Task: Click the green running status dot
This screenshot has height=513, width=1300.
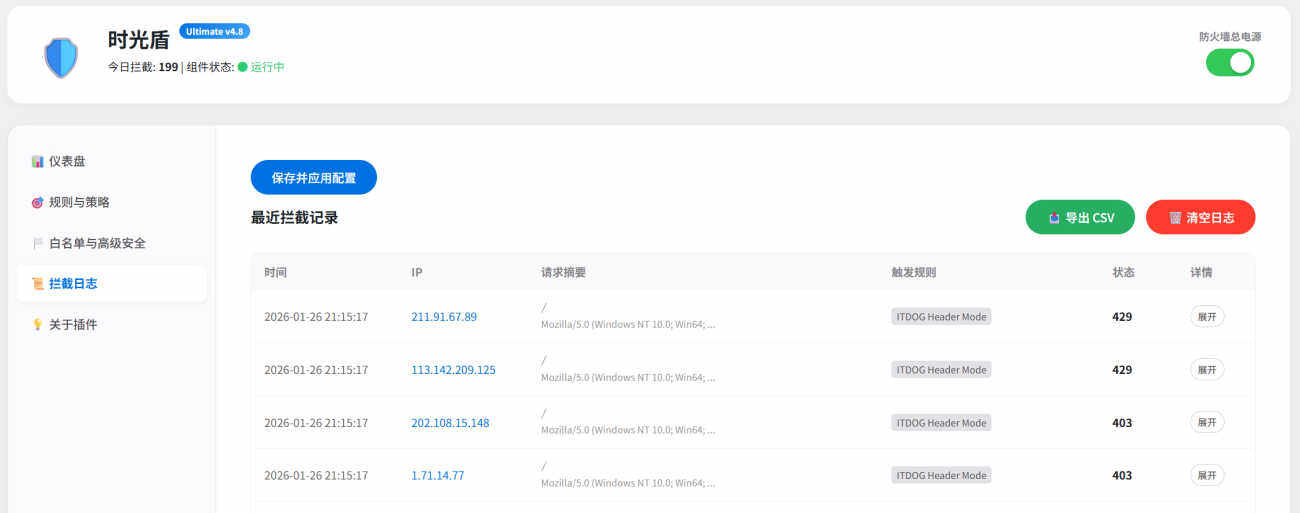Action: (242, 67)
